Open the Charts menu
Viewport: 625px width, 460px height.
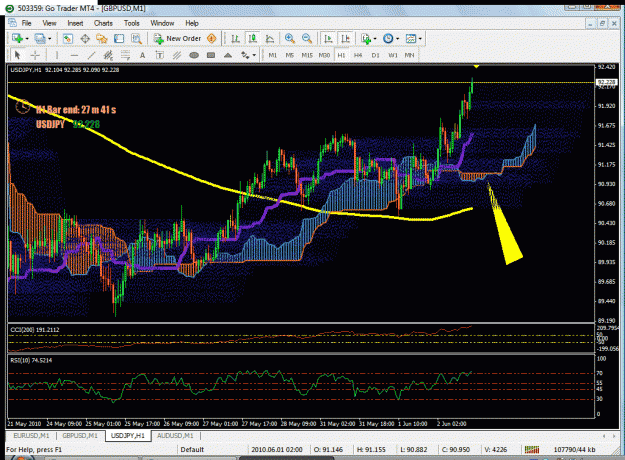(103, 23)
